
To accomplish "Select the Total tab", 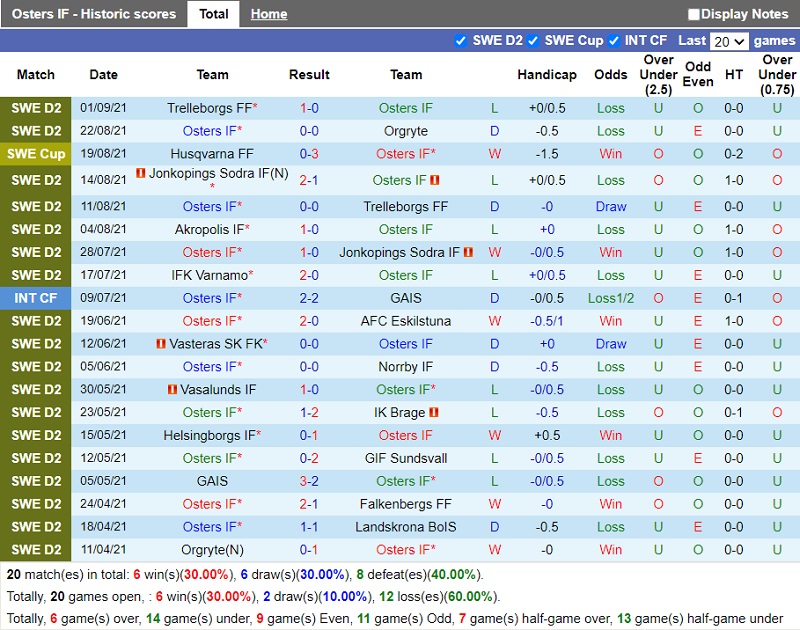I will click(x=213, y=14).
